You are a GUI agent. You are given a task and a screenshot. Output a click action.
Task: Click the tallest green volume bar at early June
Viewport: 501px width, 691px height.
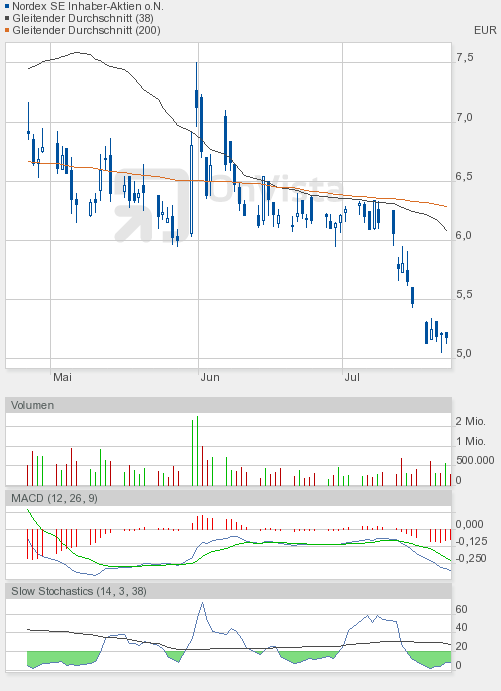(197, 450)
